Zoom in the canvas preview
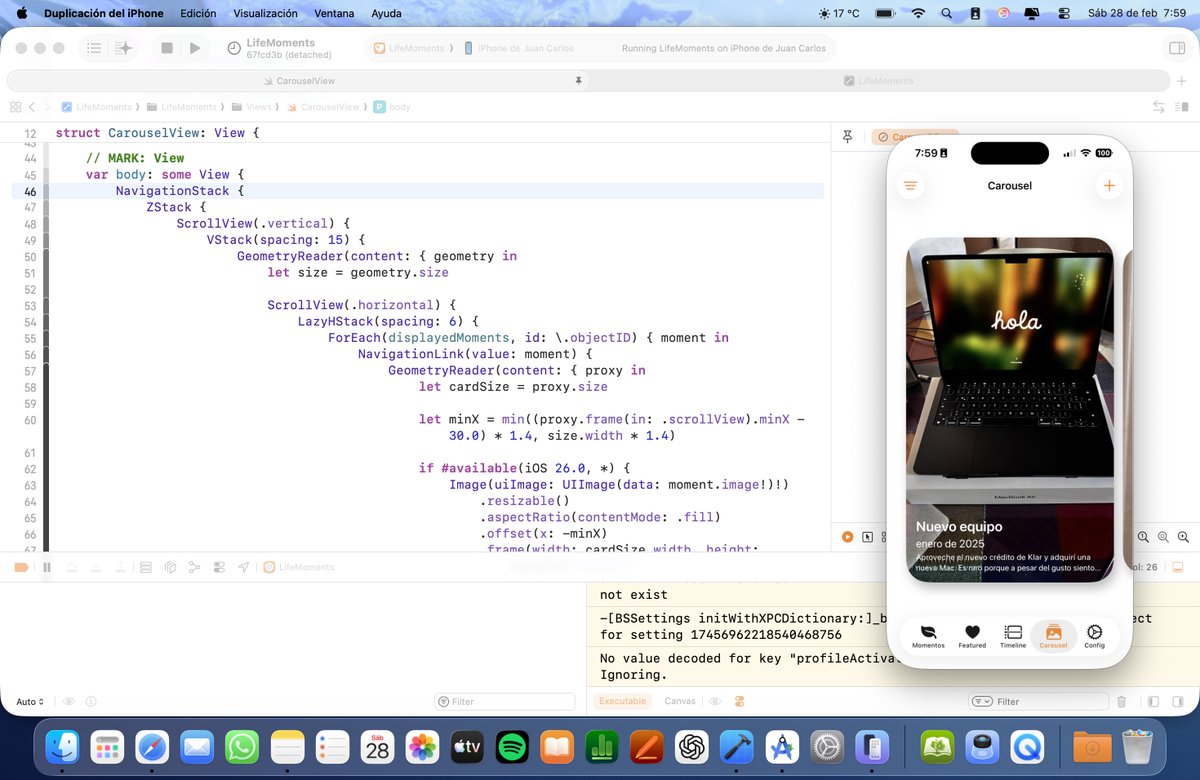 1182,537
